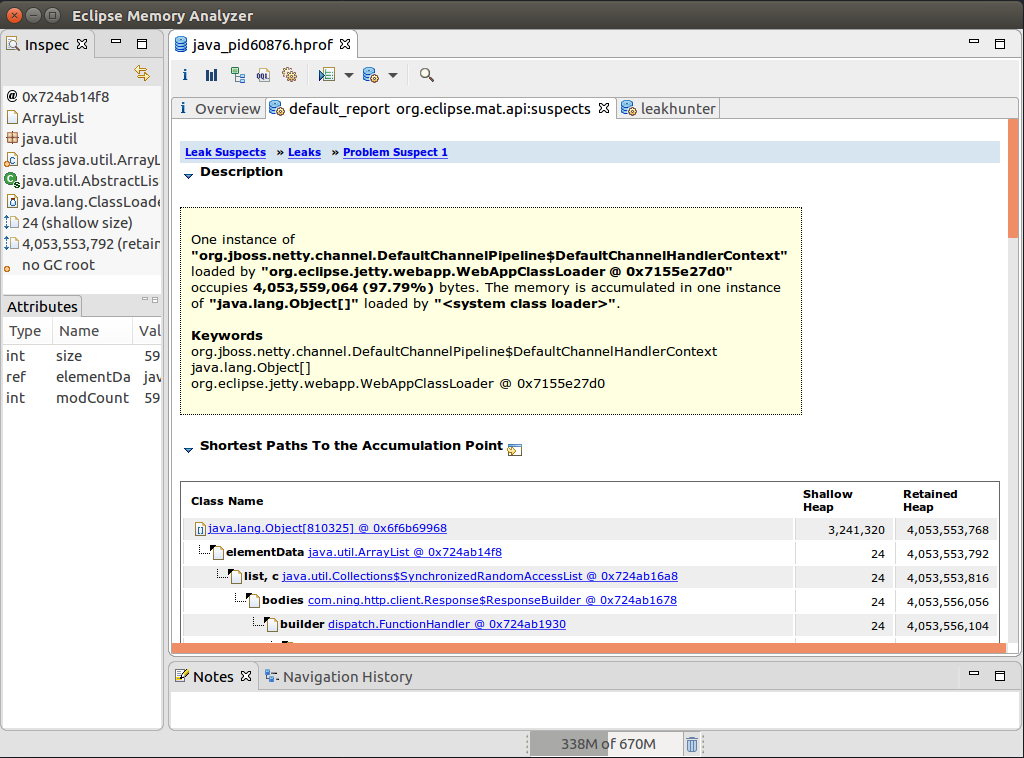1024x758 pixels.
Task: Open java.lang.Object[810325] @ 0x6f6b69968 link
Action: (x=327, y=528)
